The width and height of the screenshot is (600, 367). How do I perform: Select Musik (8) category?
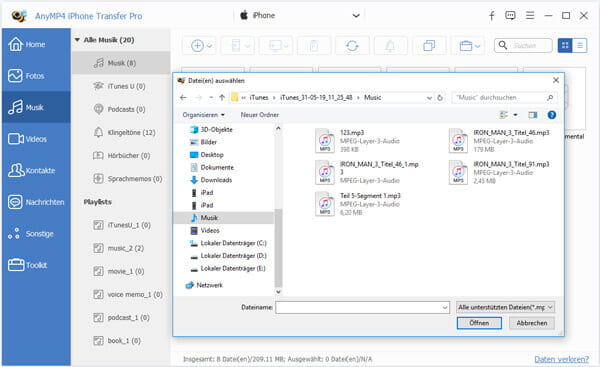[x=121, y=63]
